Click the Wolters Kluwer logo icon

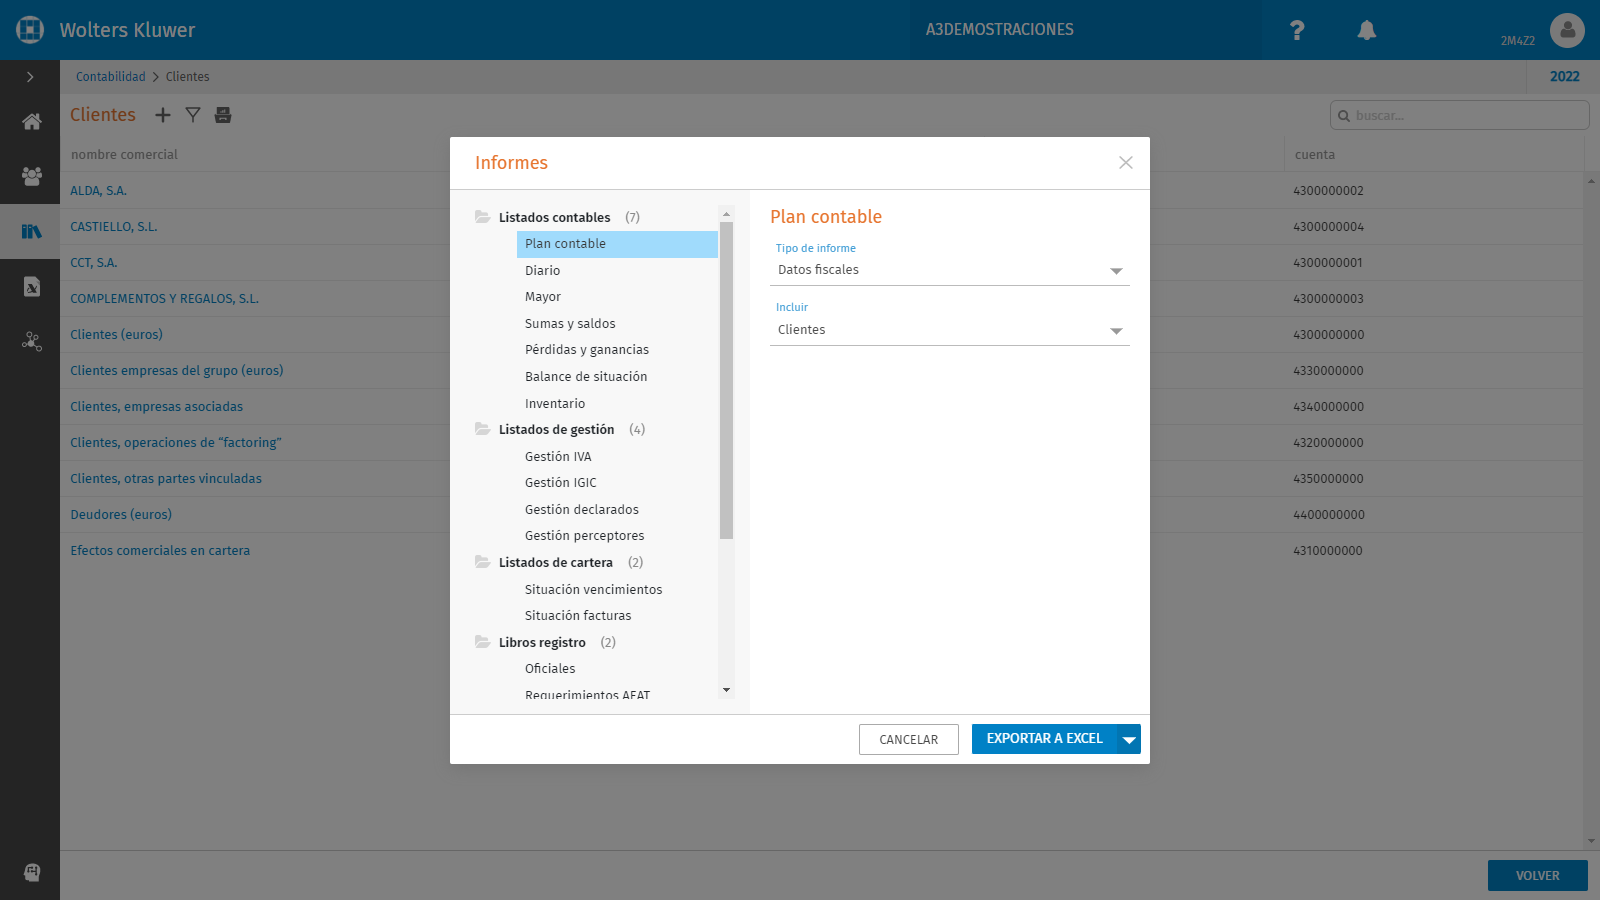coord(30,30)
